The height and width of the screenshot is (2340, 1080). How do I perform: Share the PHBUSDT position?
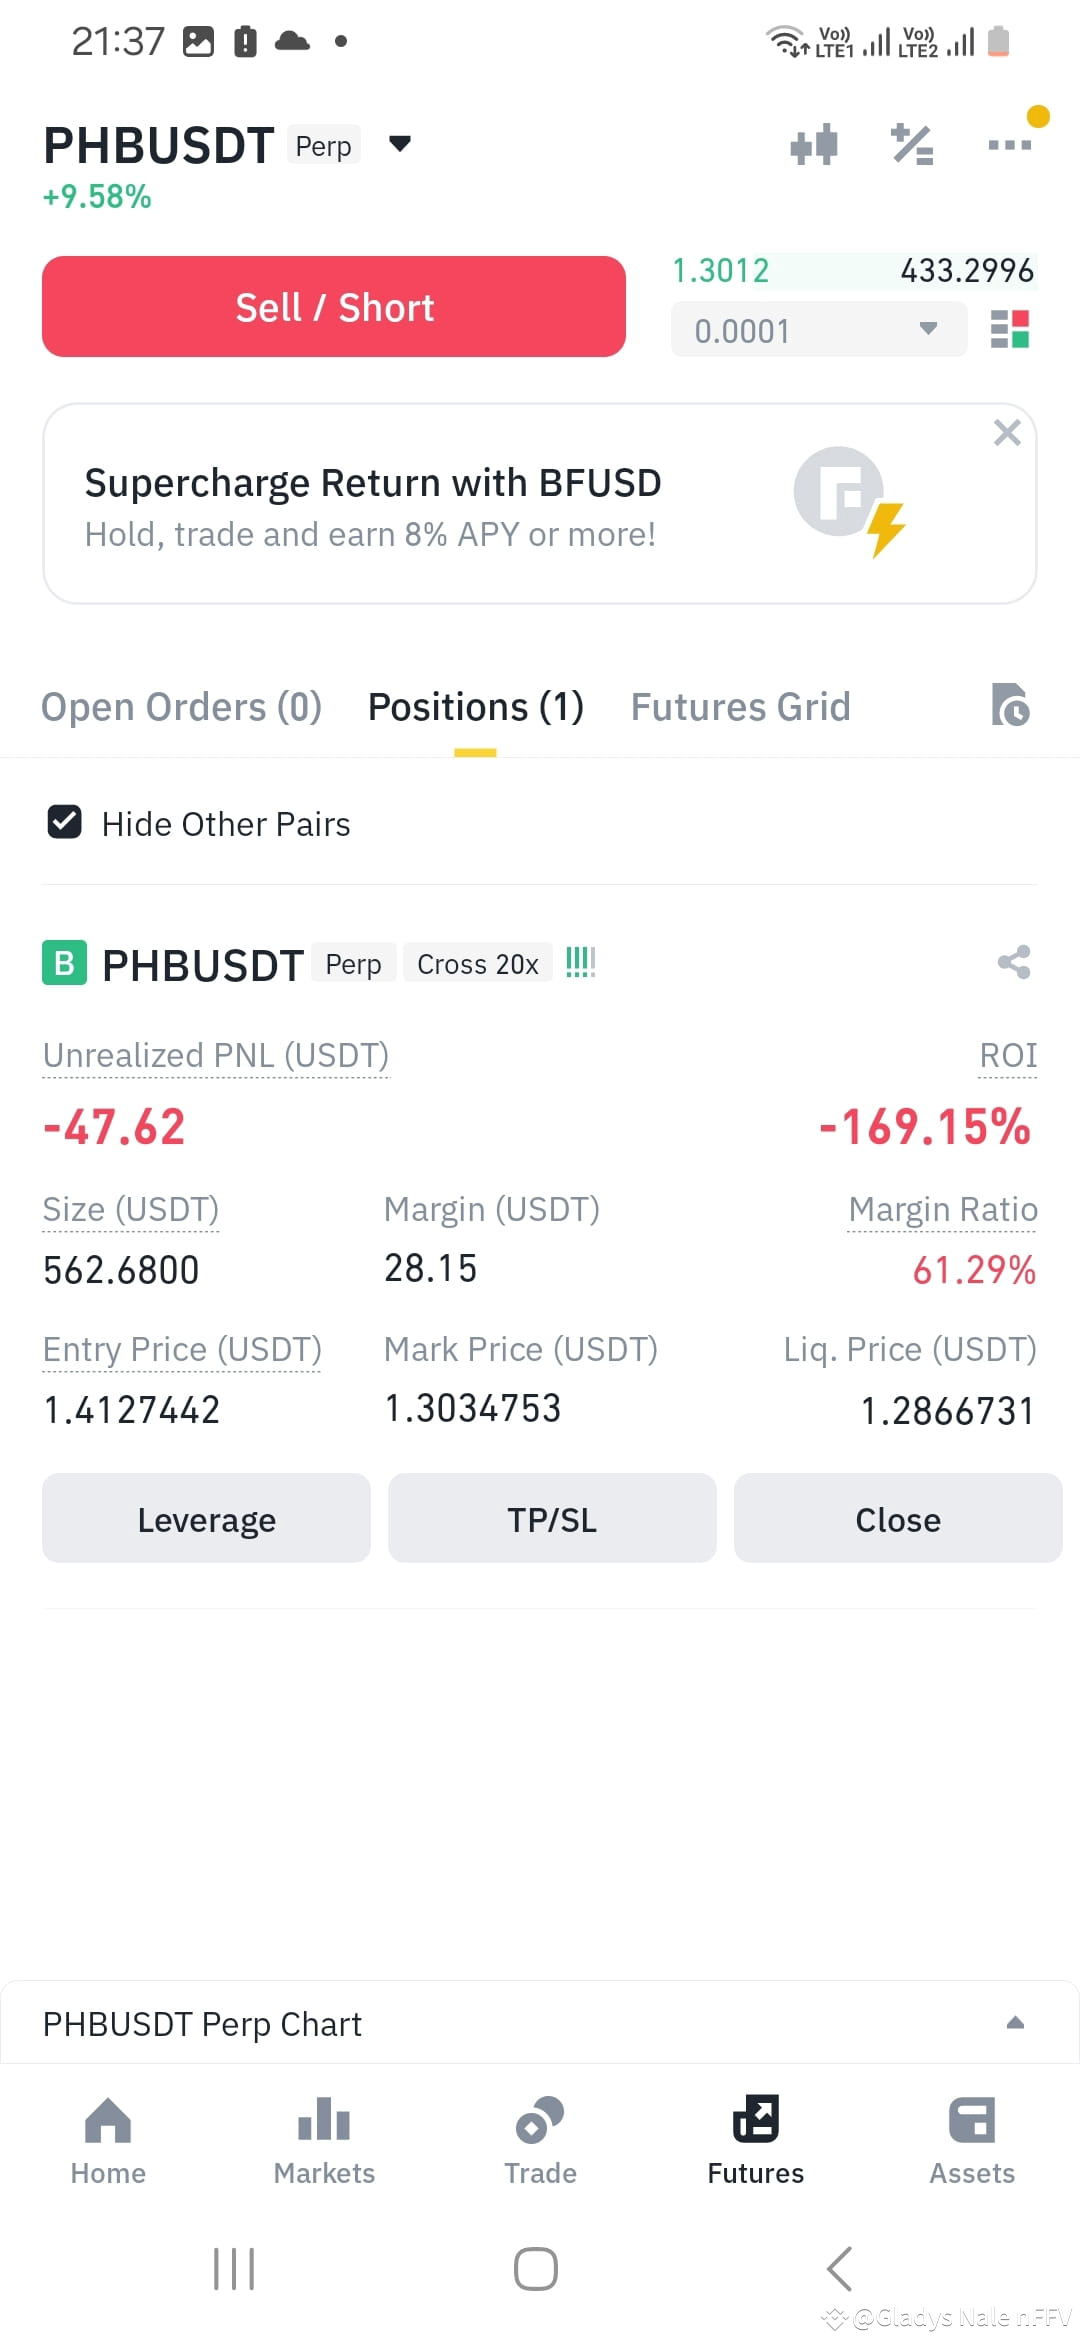[1014, 962]
